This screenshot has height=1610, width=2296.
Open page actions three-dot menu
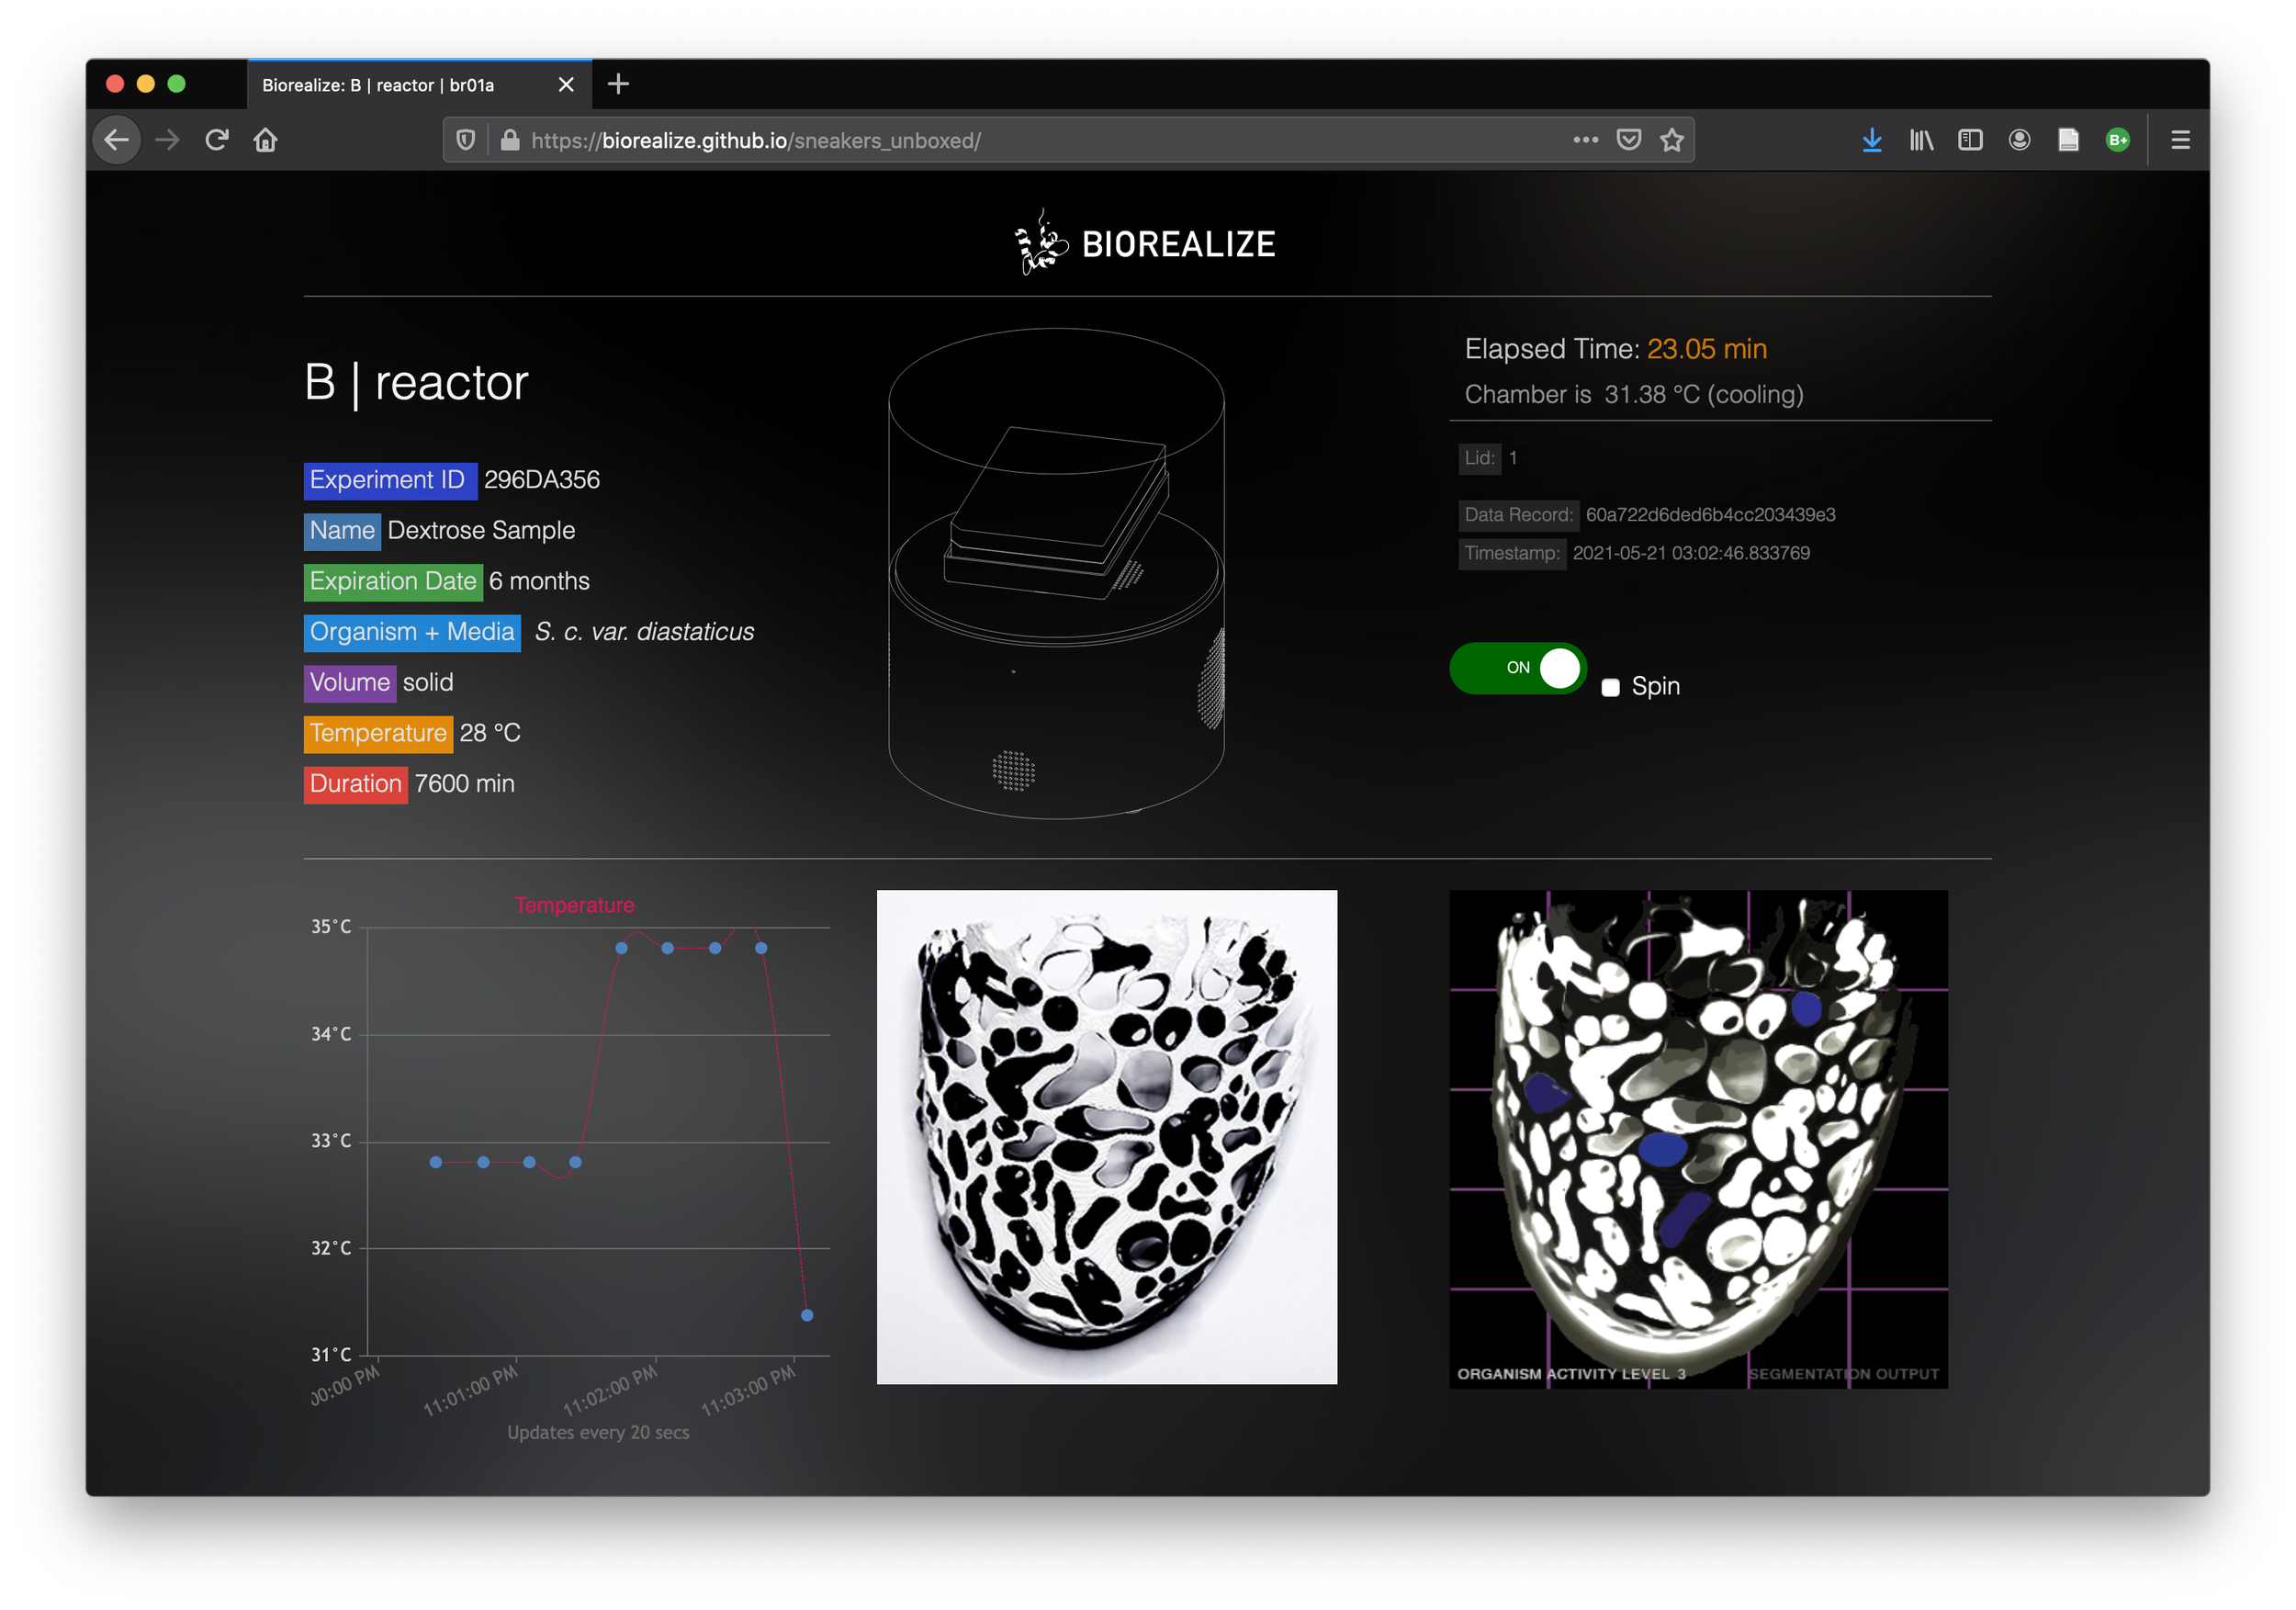[x=1585, y=140]
